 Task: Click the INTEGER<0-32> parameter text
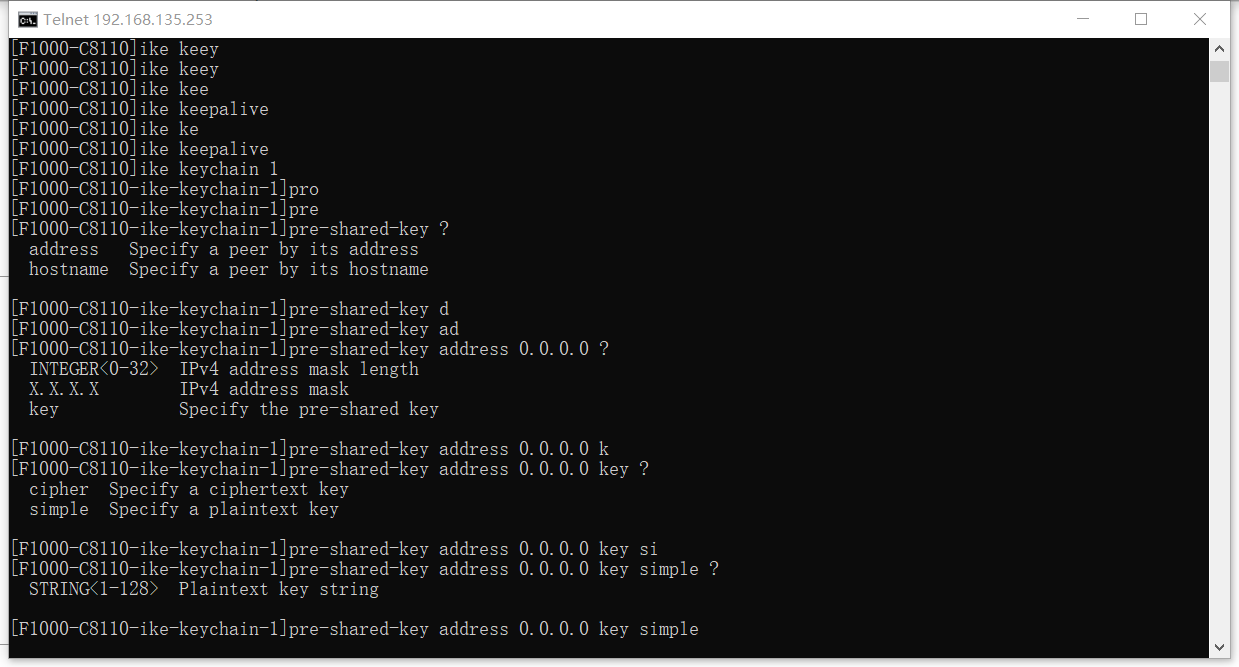coord(94,369)
